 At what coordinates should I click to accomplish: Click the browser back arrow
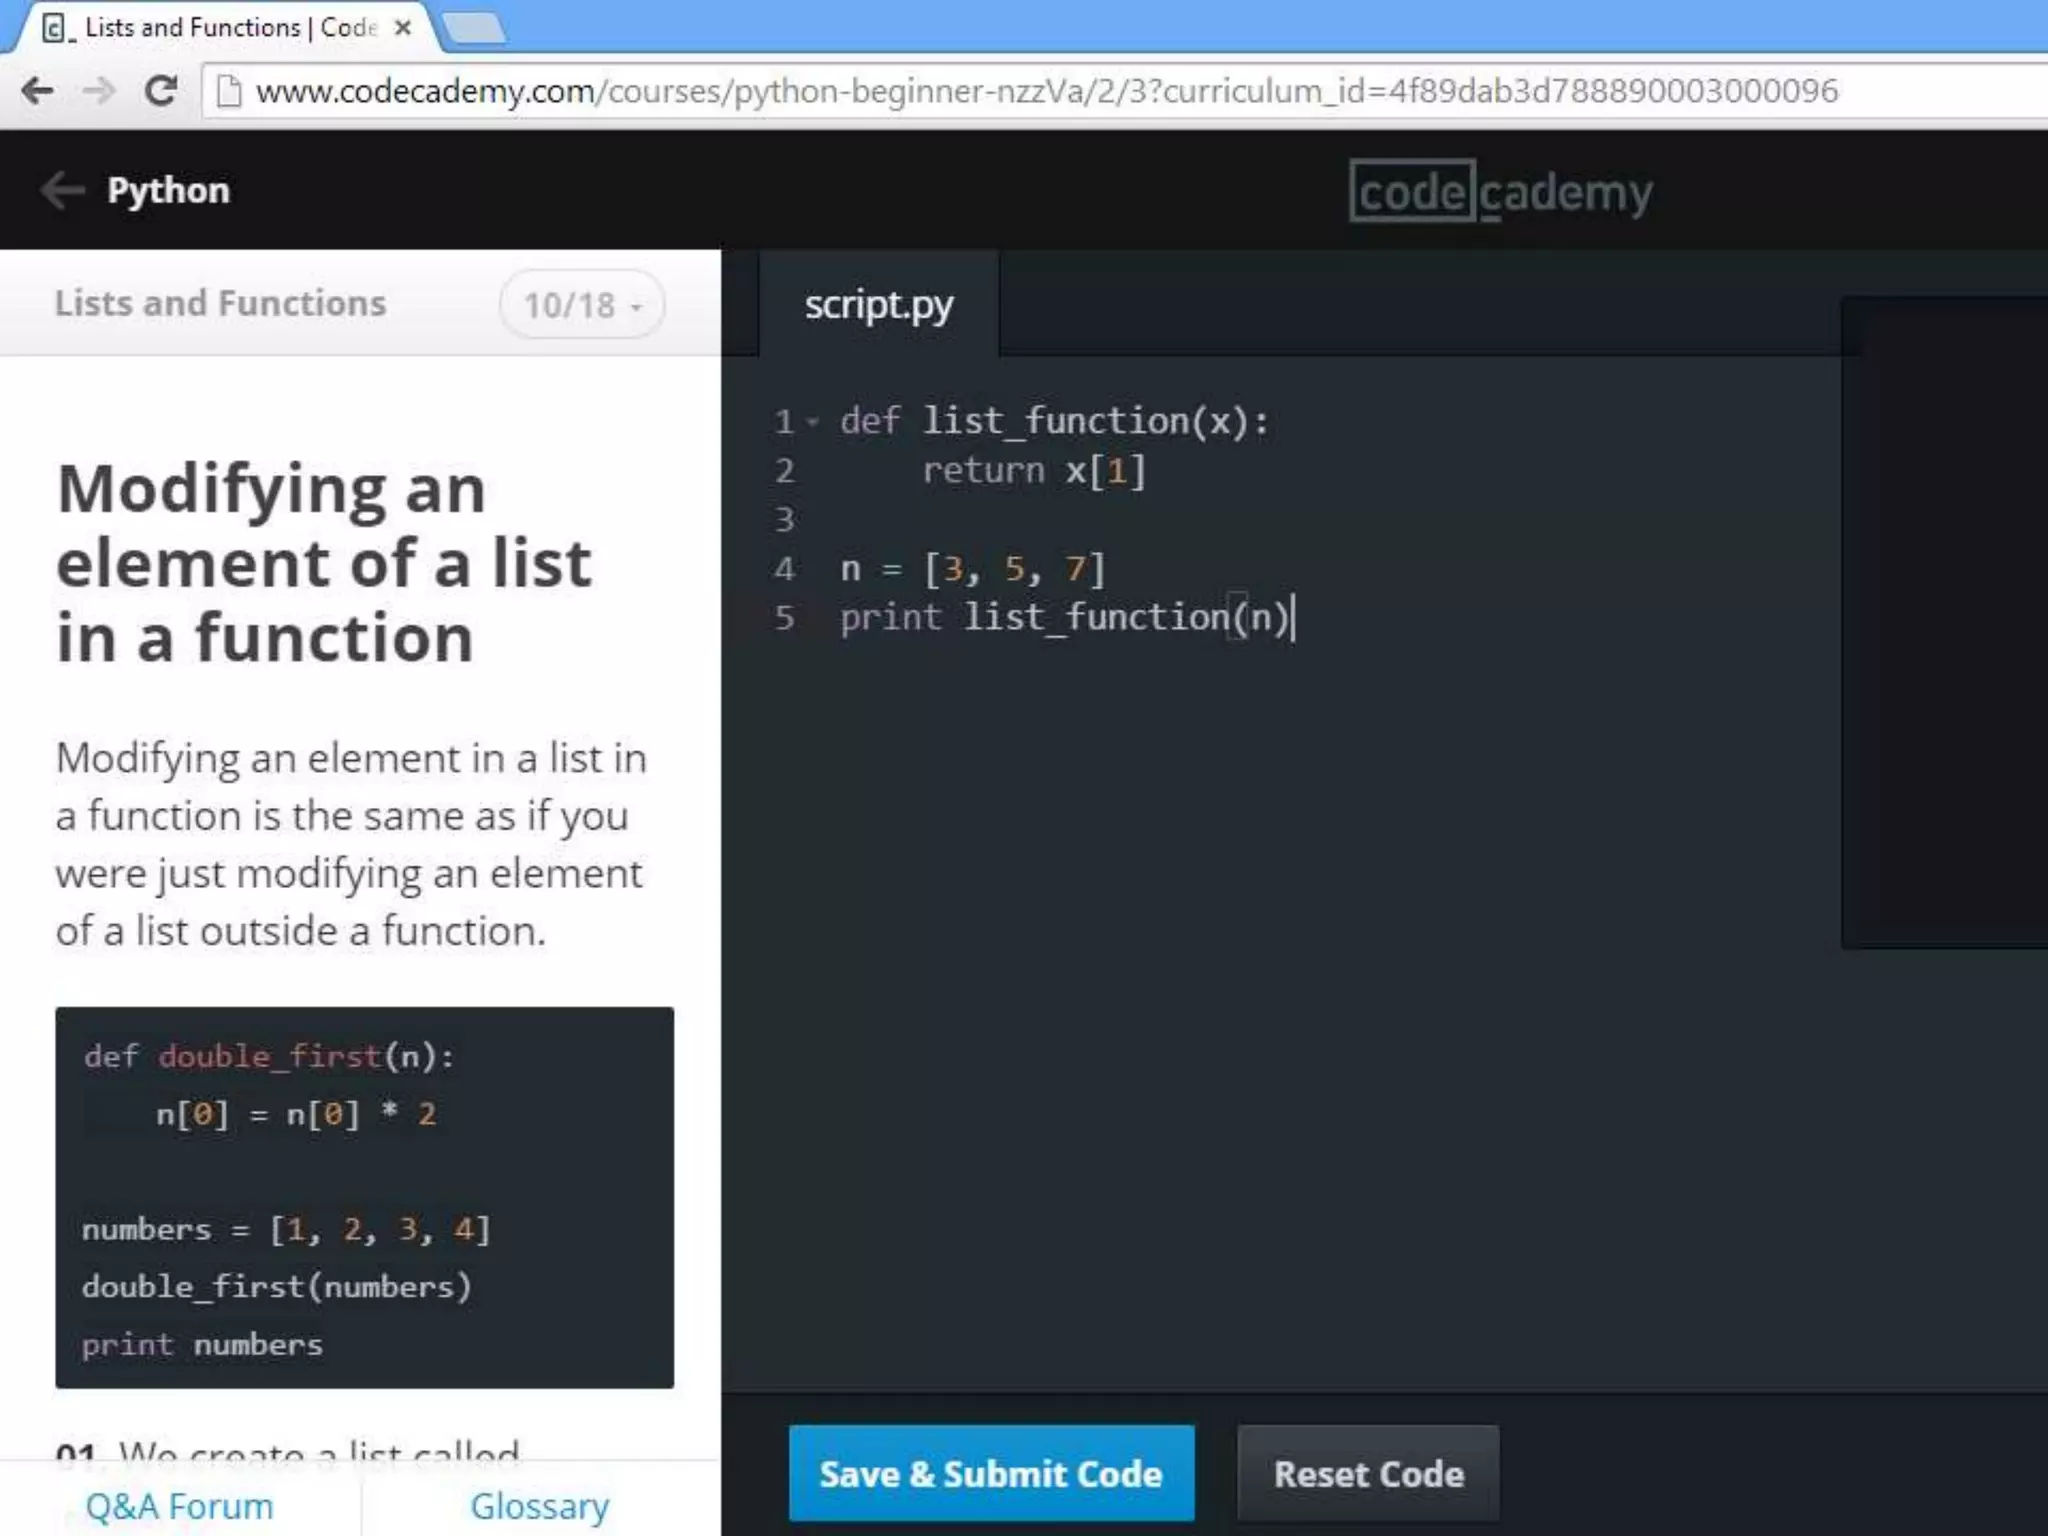(x=38, y=91)
